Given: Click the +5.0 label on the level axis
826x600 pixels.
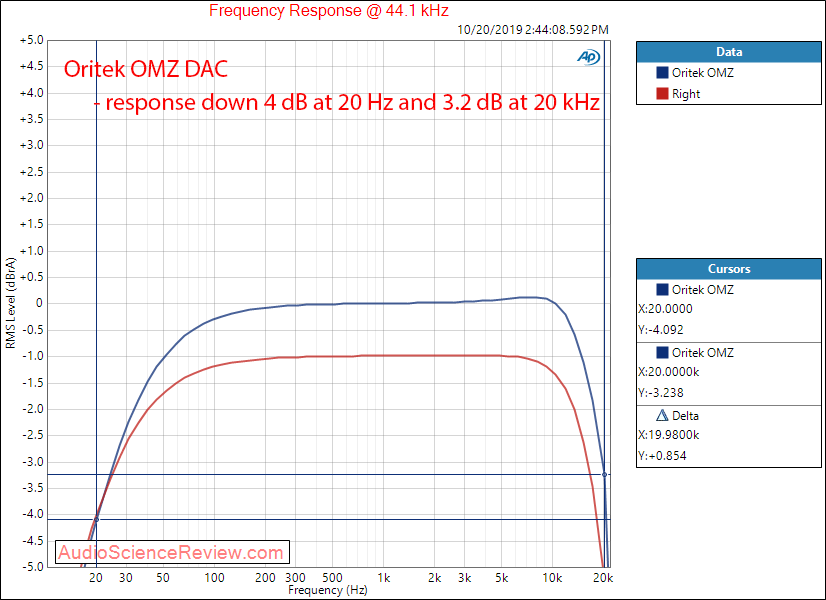Looking at the screenshot, I should (x=32, y=41).
